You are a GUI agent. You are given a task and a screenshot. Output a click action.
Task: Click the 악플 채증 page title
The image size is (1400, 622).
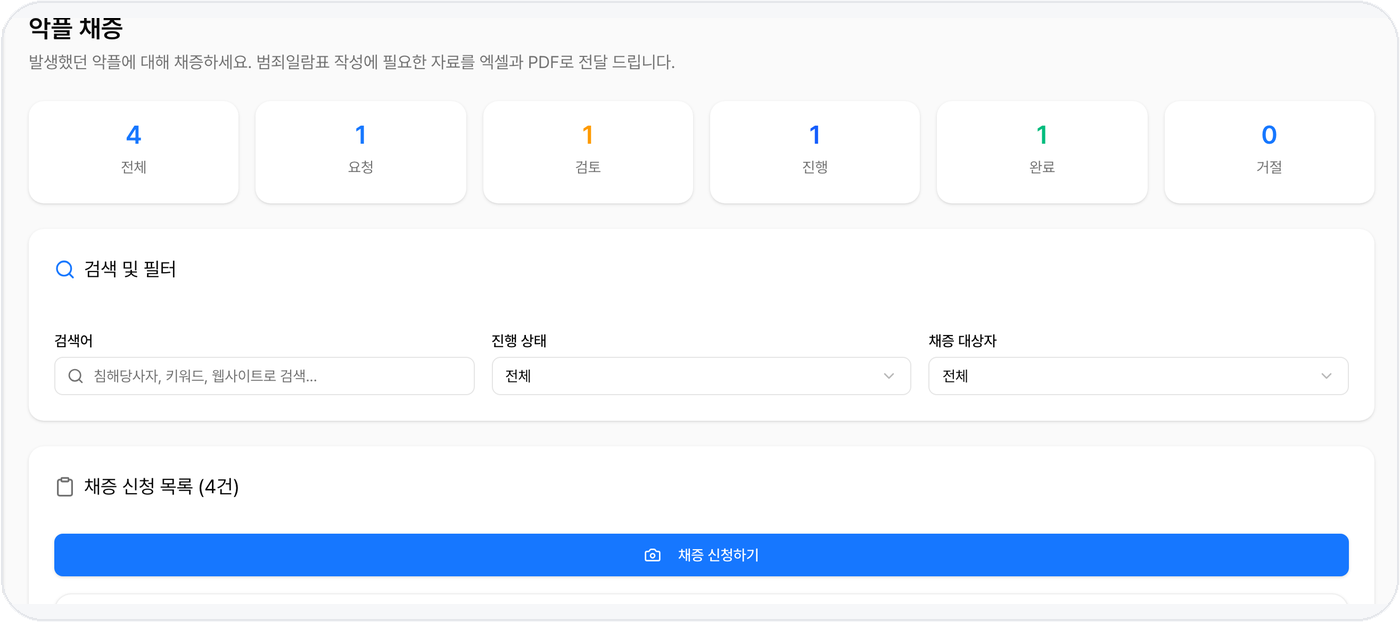[x=76, y=29]
